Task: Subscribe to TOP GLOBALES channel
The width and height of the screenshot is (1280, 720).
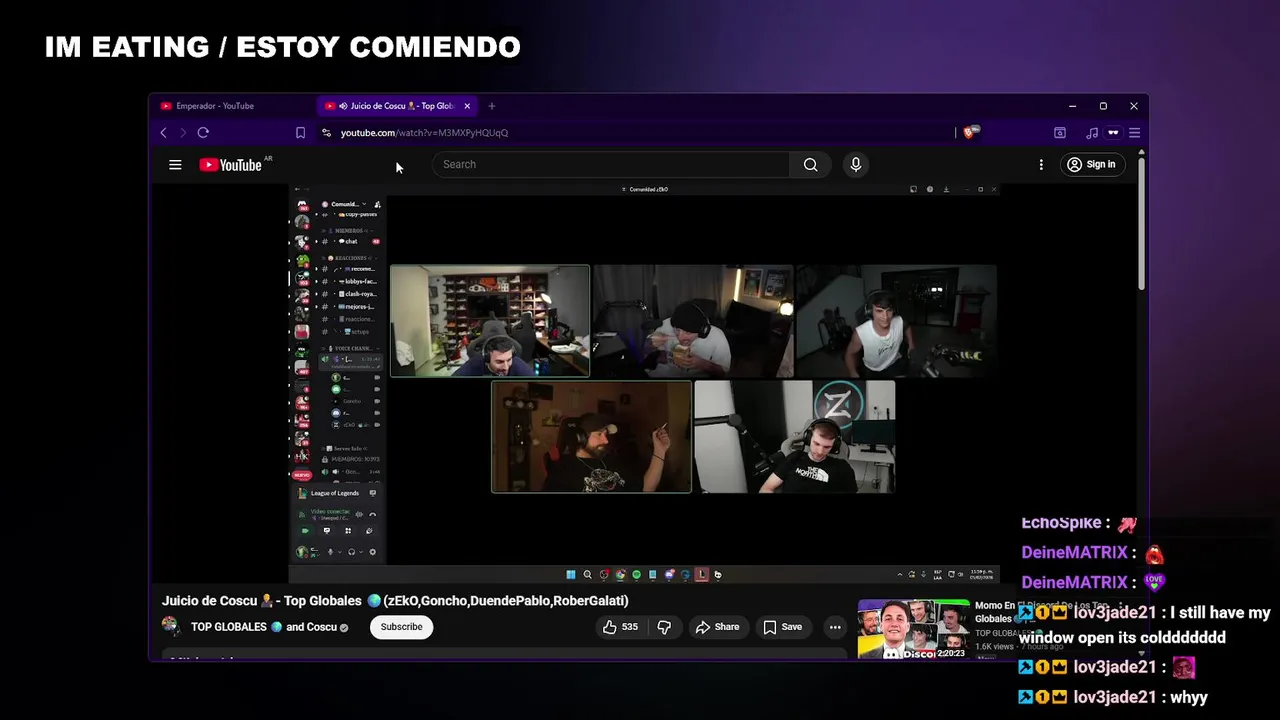Action: pos(401,627)
